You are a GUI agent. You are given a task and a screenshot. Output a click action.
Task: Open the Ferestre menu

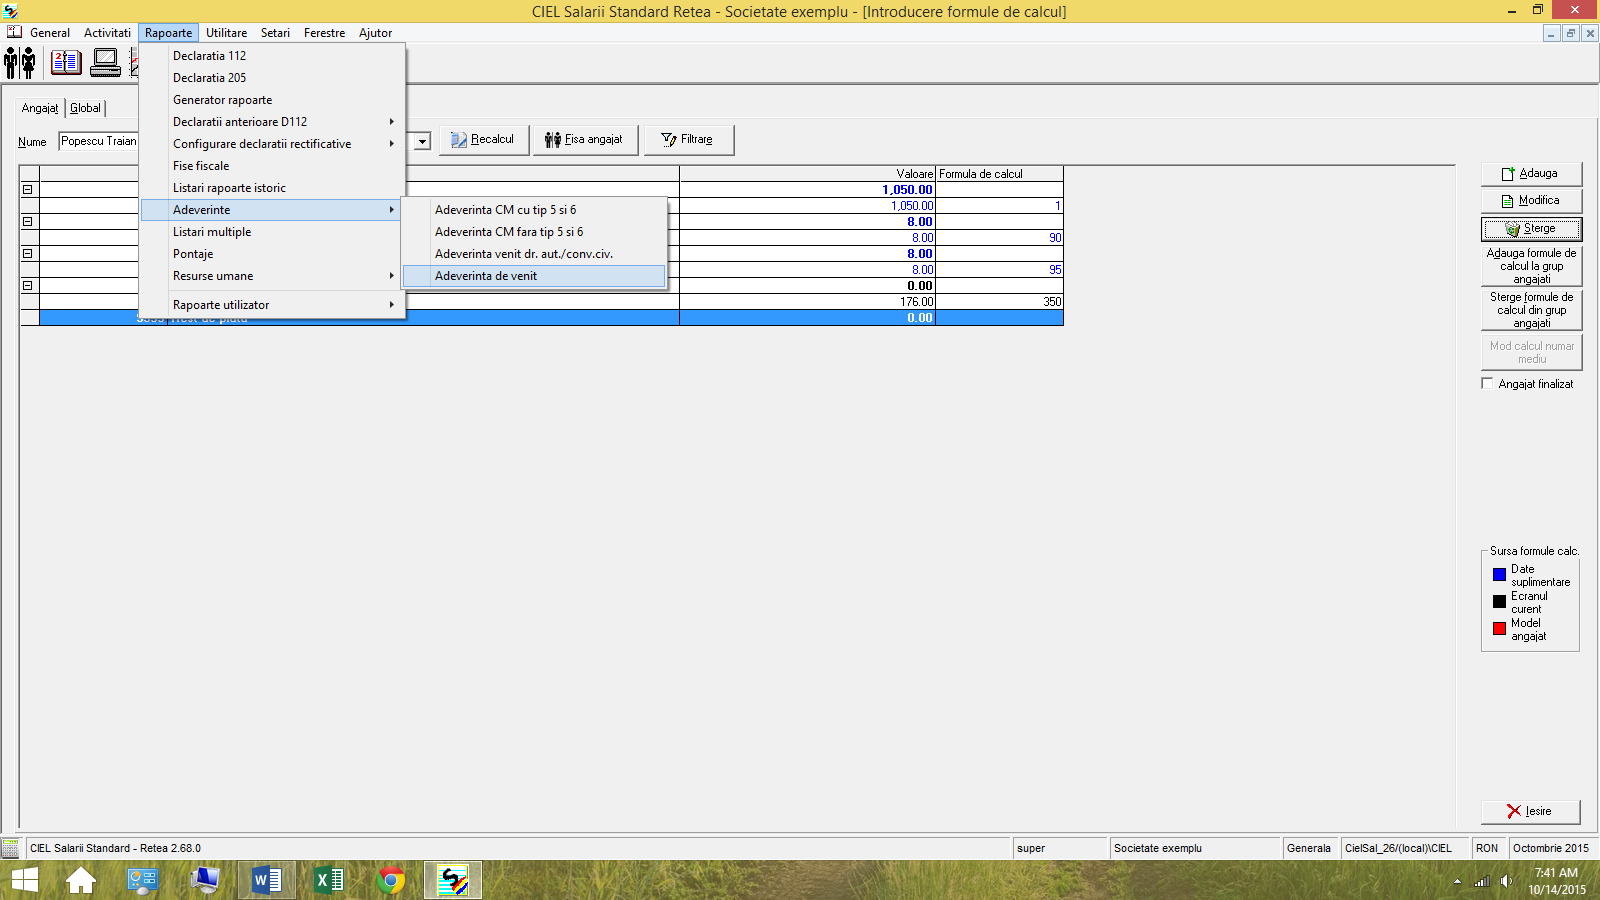click(x=324, y=33)
